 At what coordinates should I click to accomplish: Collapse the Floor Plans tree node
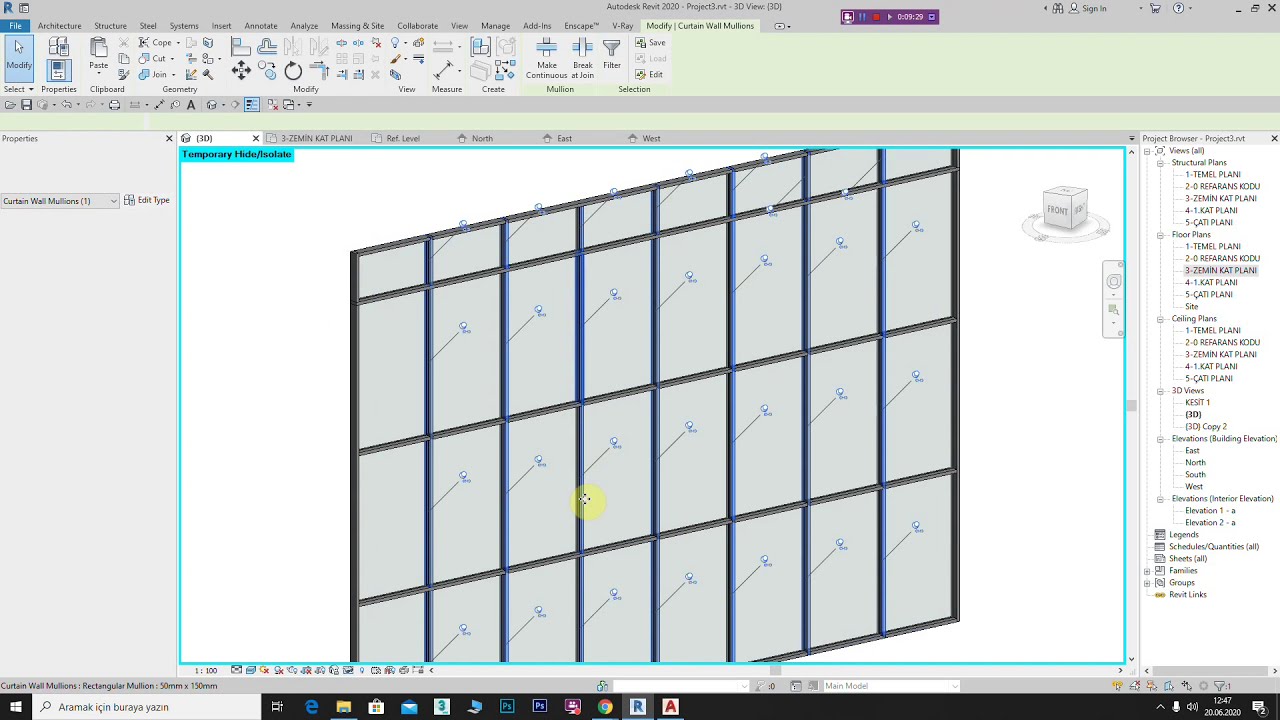click(x=1160, y=235)
